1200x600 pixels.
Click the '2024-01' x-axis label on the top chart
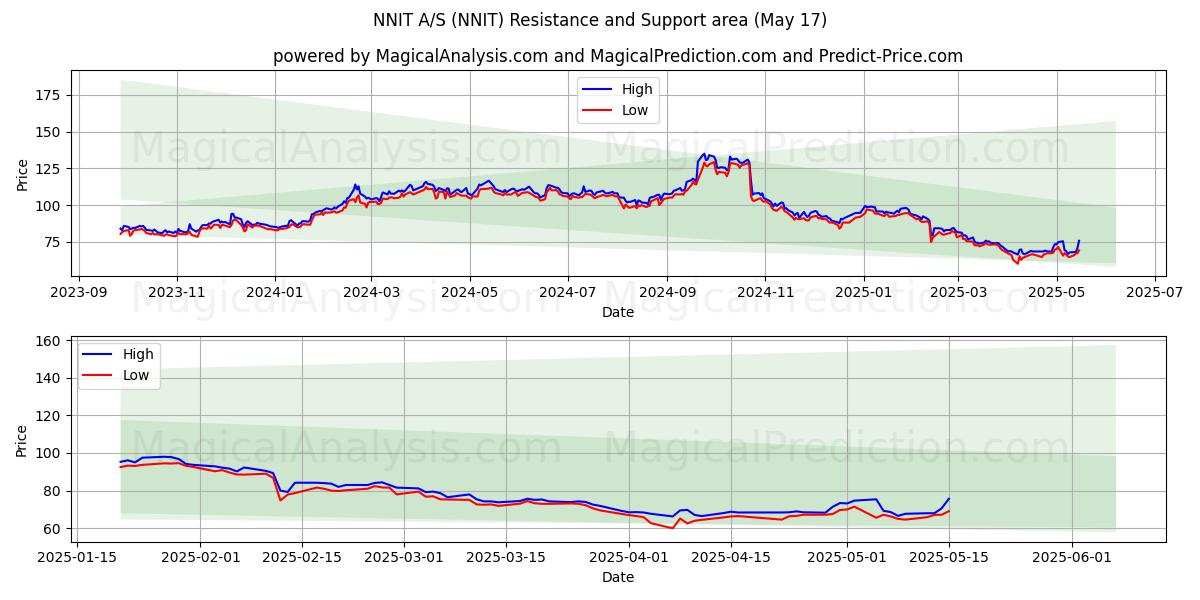click(x=275, y=293)
